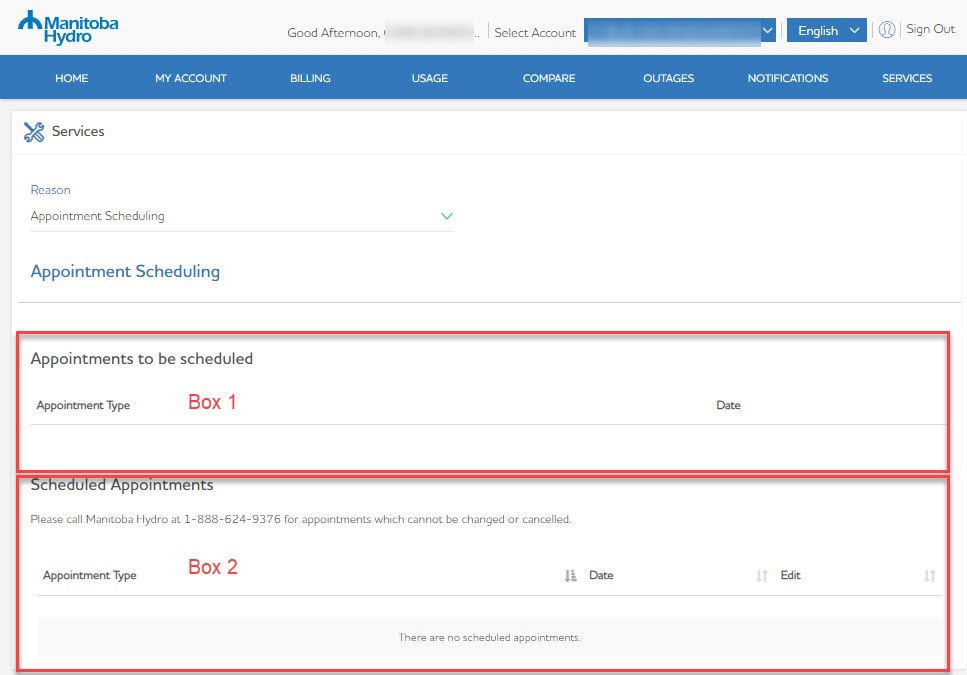Open the Reason dropdown showing Appointment Scheduling
The width and height of the screenshot is (967, 675).
click(x=447, y=215)
